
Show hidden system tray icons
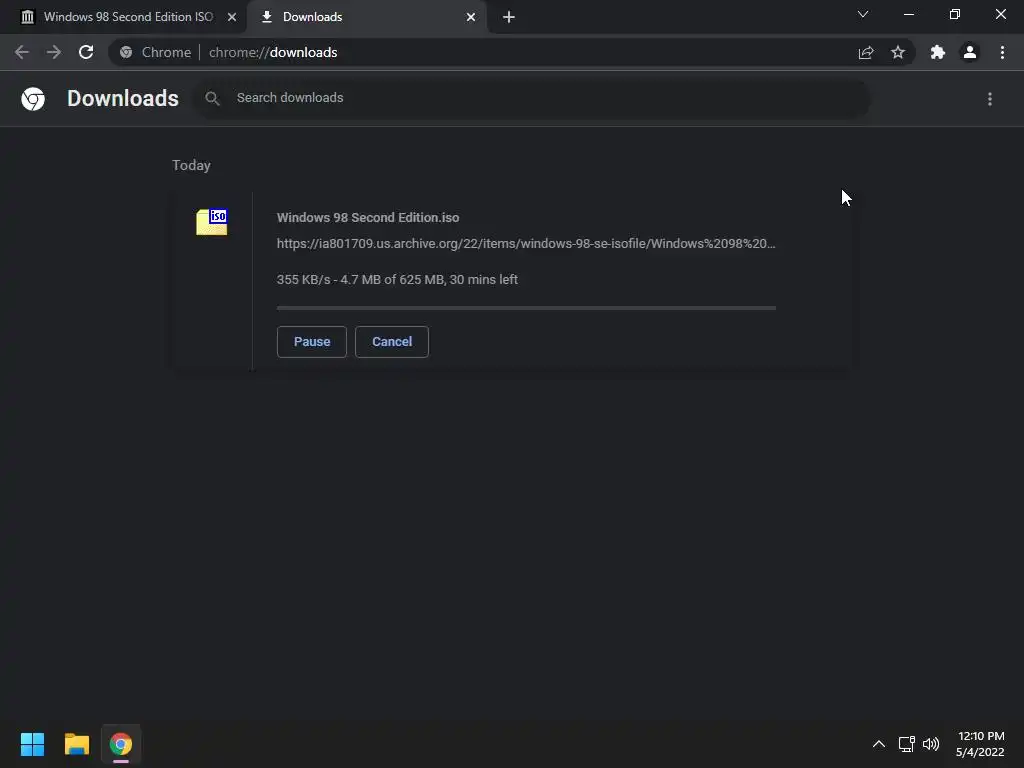tap(879, 744)
